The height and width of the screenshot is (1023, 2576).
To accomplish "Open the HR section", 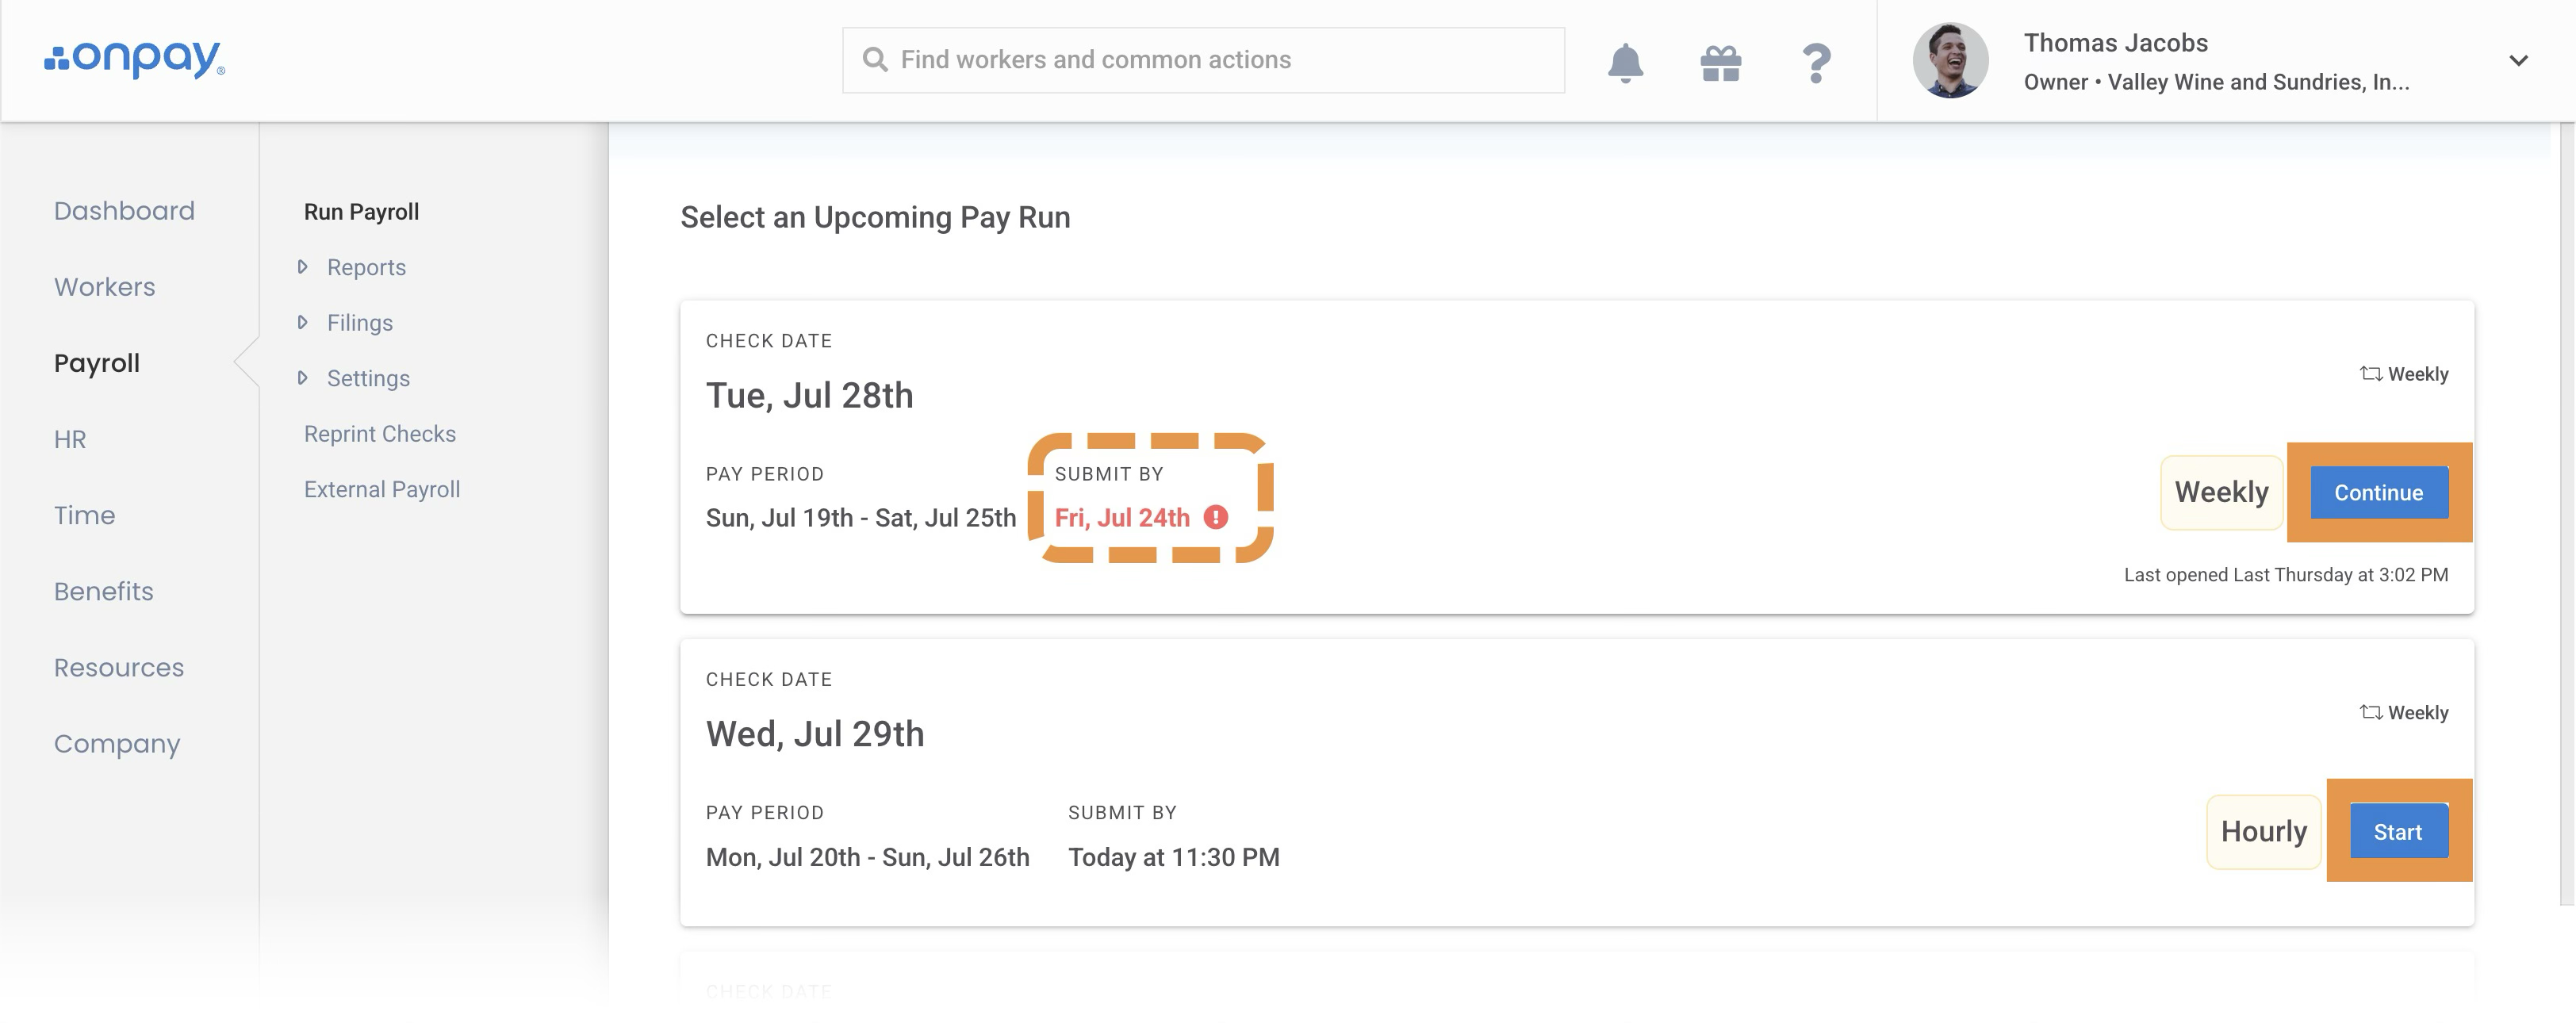I will coord(70,439).
